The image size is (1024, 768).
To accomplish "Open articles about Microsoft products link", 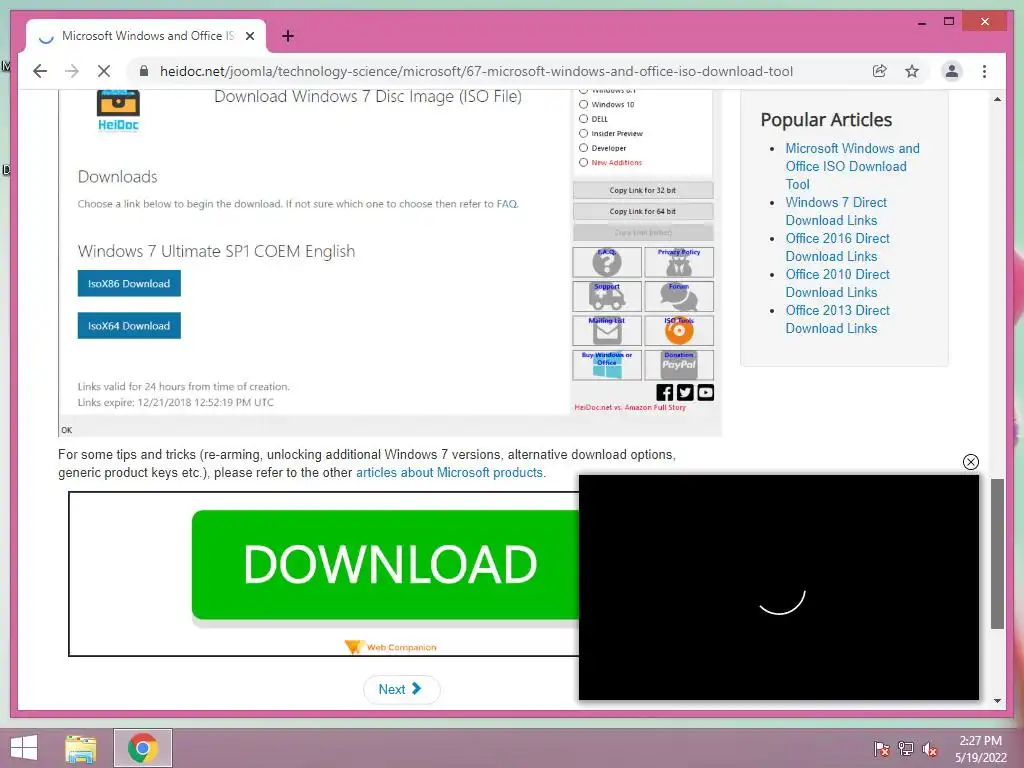I will [449, 472].
